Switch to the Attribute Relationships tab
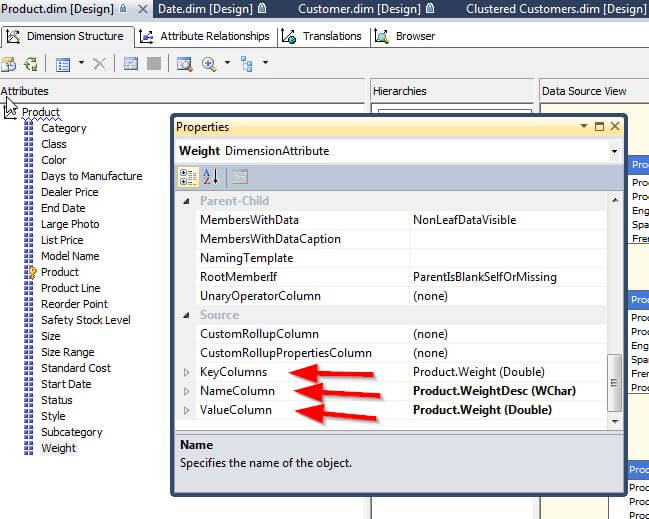 204,36
